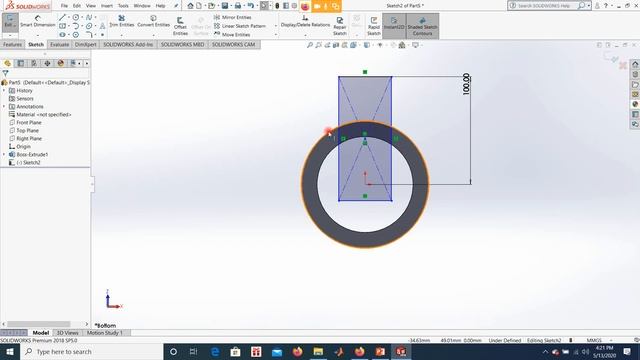Open the File menu
Image resolution: width=640 pixels, height=360 pixels.
point(64,6)
